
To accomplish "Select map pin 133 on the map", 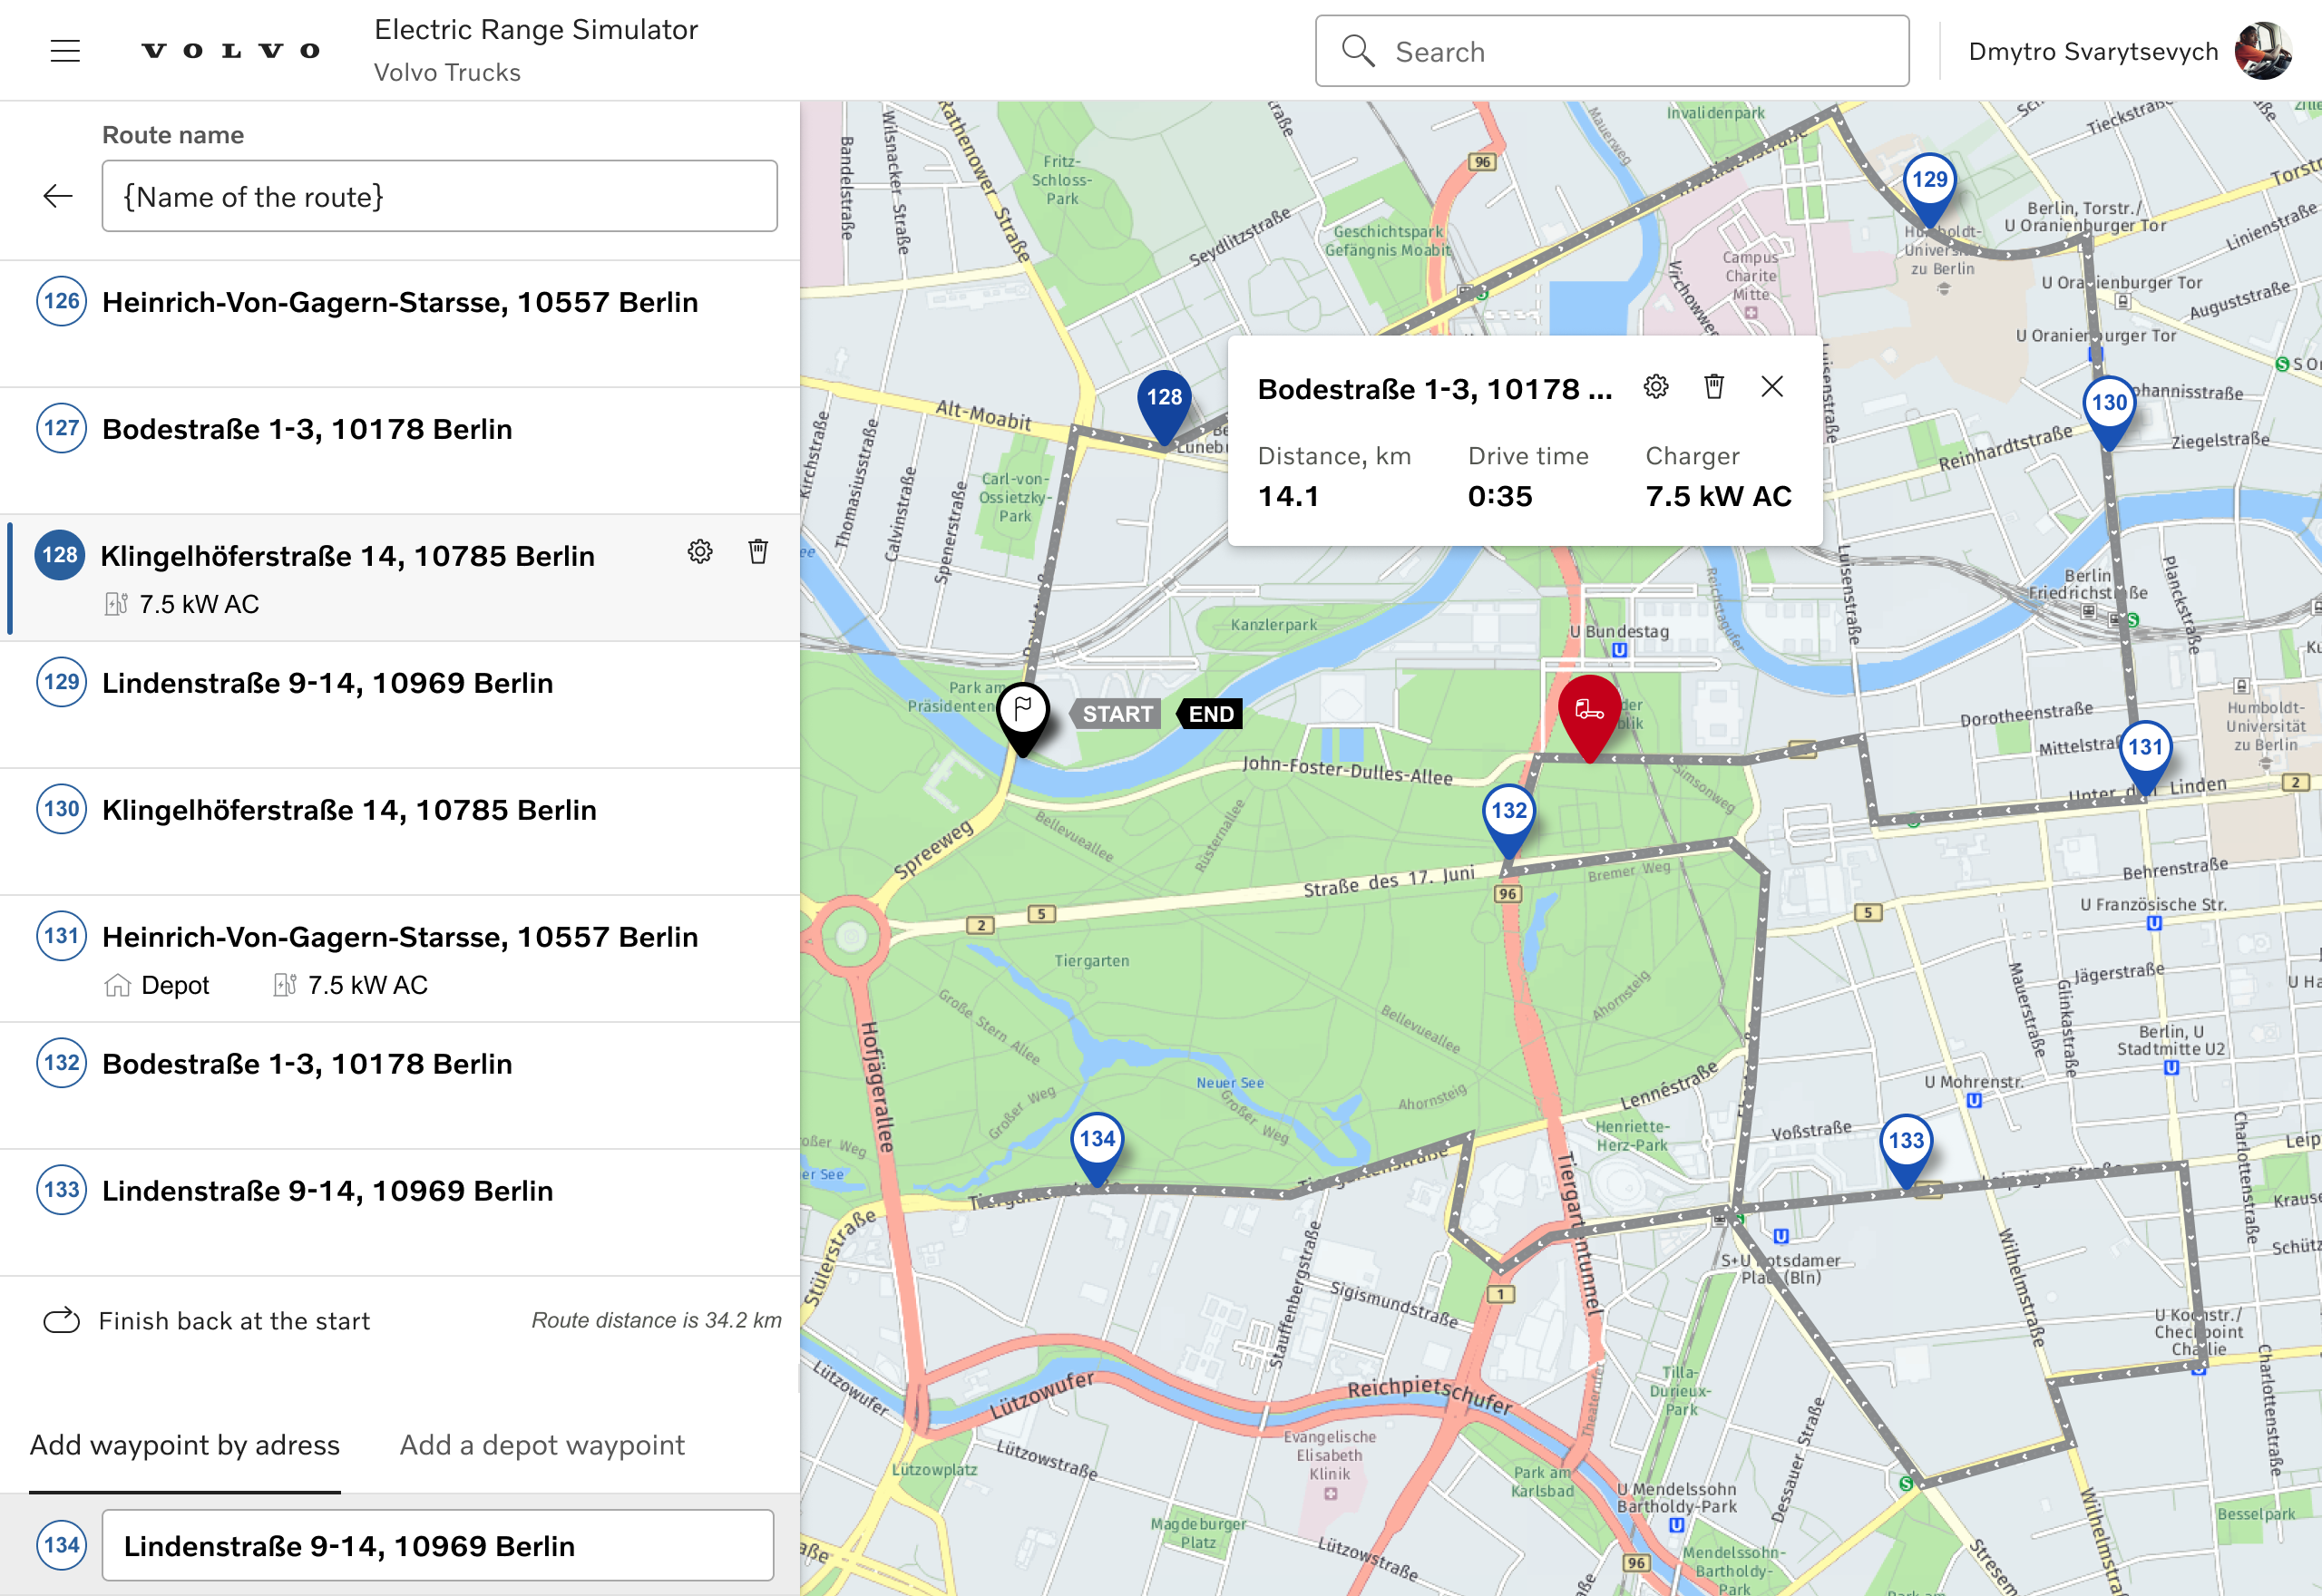I will pyautogui.click(x=1906, y=1150).
